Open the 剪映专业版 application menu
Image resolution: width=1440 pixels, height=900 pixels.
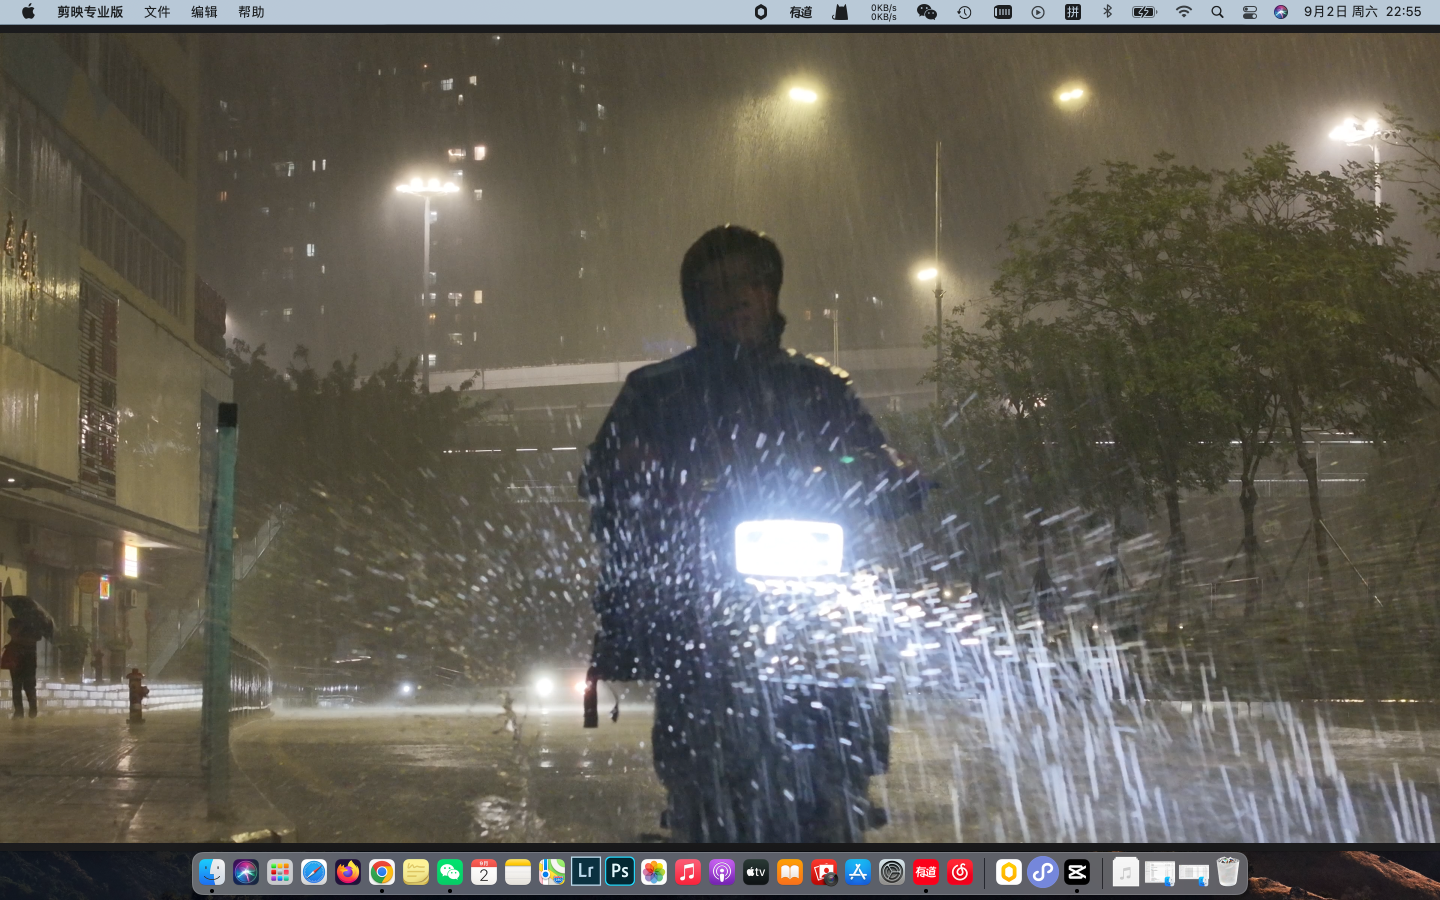click(90, 12)
